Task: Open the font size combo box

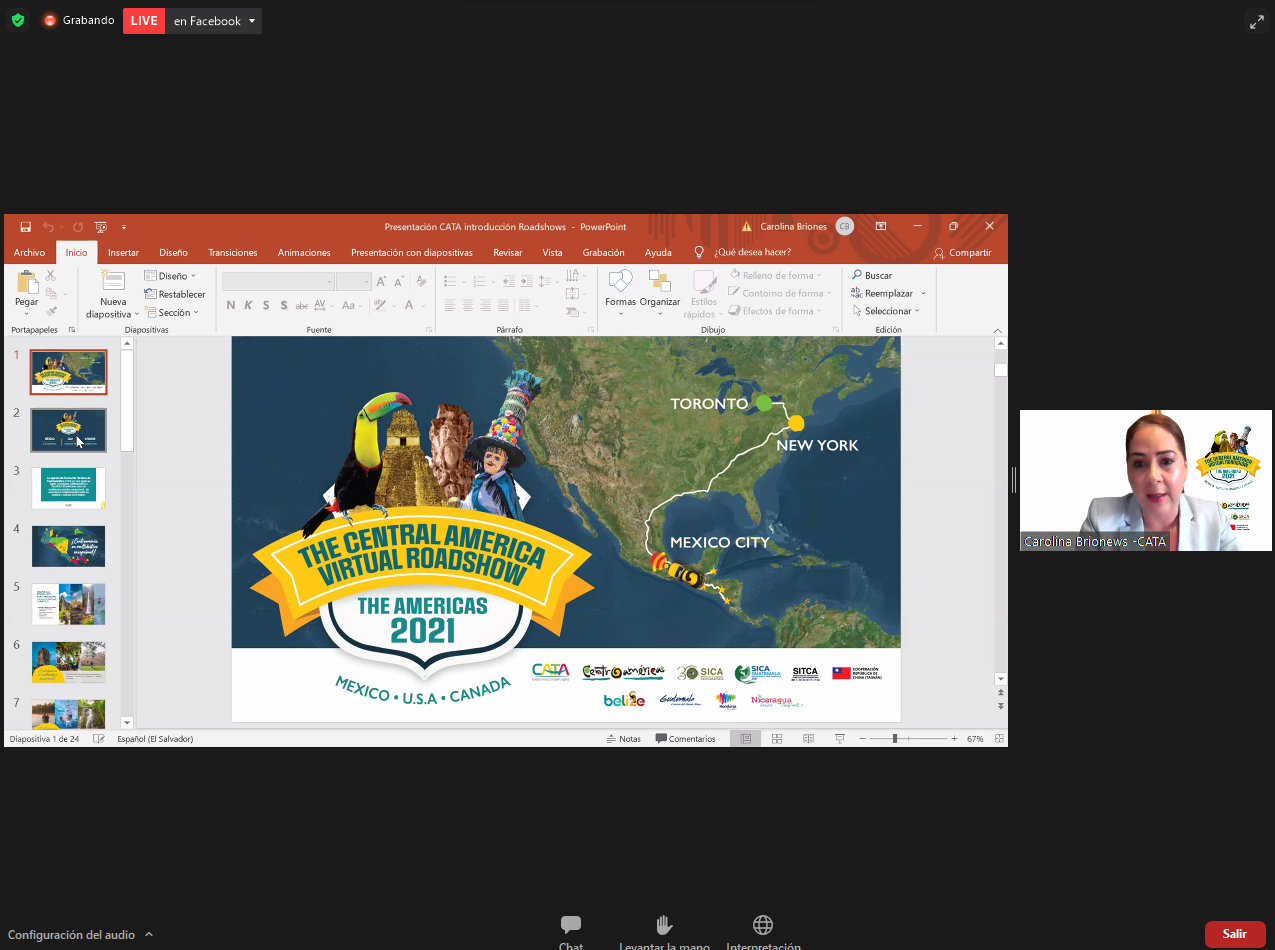Action: 354,282
